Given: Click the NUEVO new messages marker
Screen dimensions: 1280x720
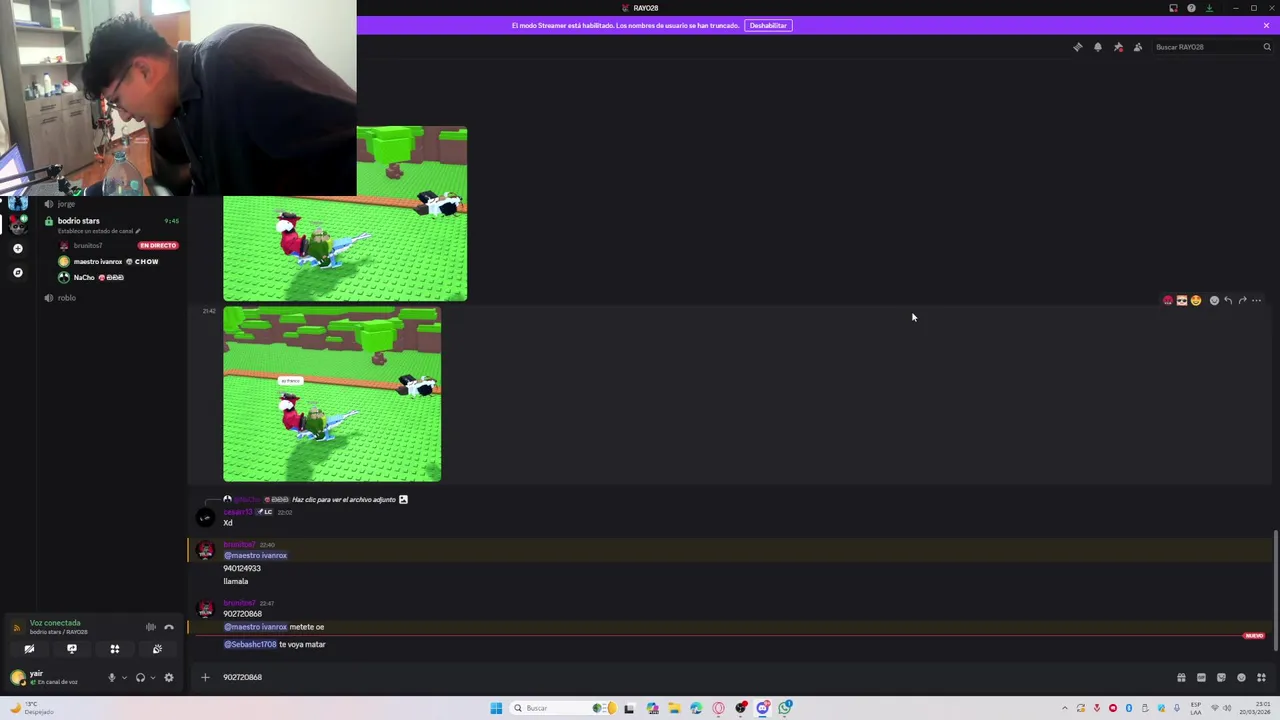Looking at the screenshot, I should point(1254,636).
